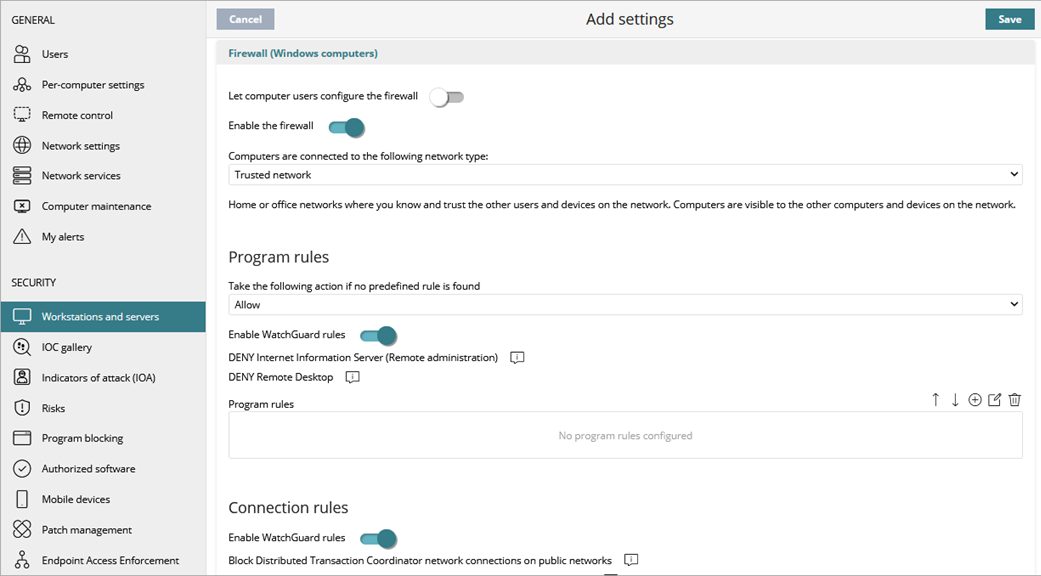
Task: Open the info tooltip for DENY Remote Desktop
Action: (x=351, y=377)
